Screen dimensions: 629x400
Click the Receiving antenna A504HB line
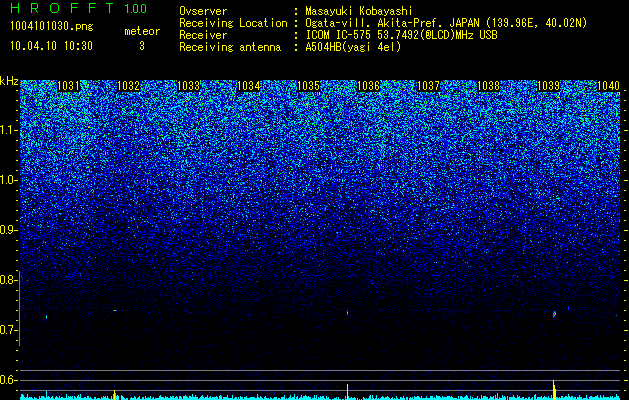[x=290, y=47]
